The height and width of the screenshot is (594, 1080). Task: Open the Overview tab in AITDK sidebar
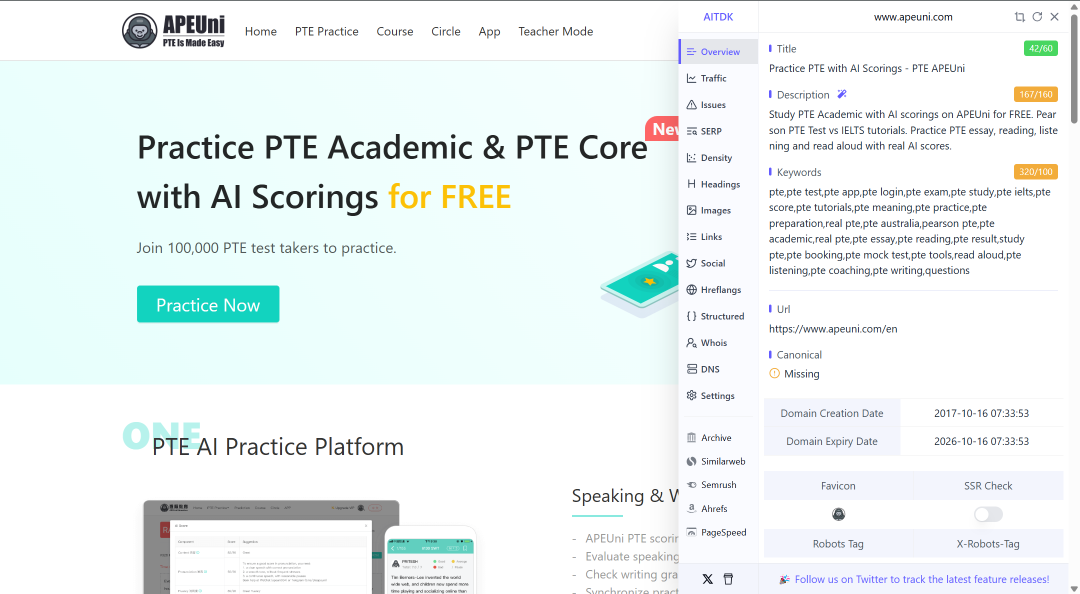[x=718, y=52]
